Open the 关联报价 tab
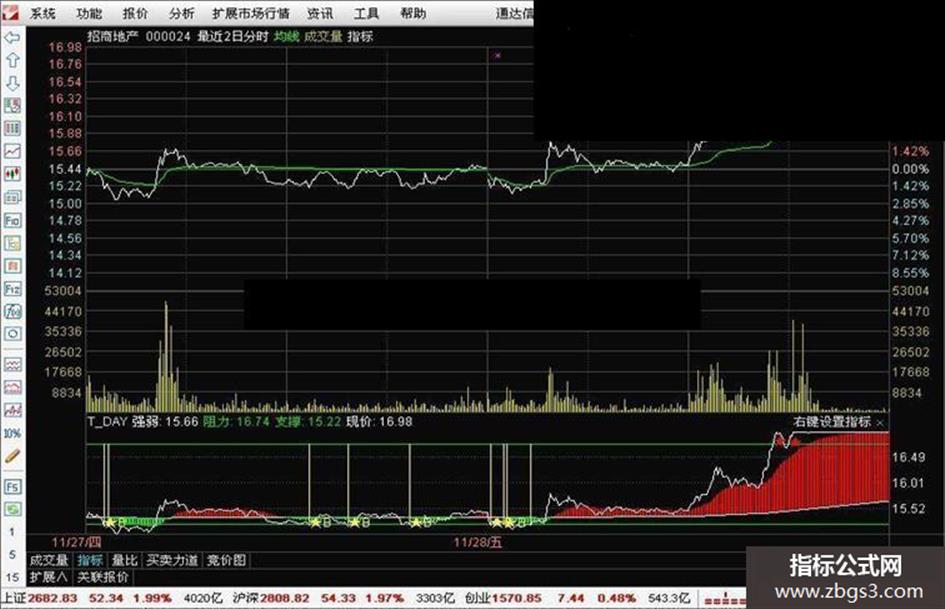Viewport: 945px width, 609px height. click(x=102, y=577)
